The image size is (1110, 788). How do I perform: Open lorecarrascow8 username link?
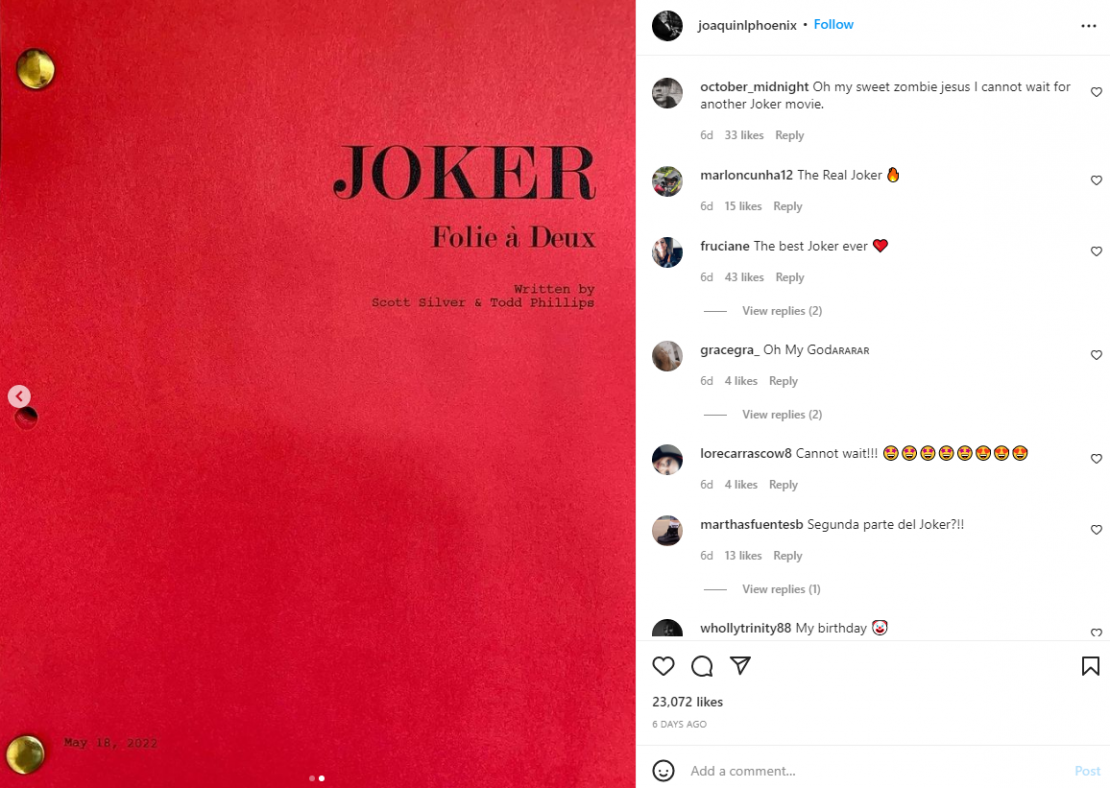coord(745,453)
